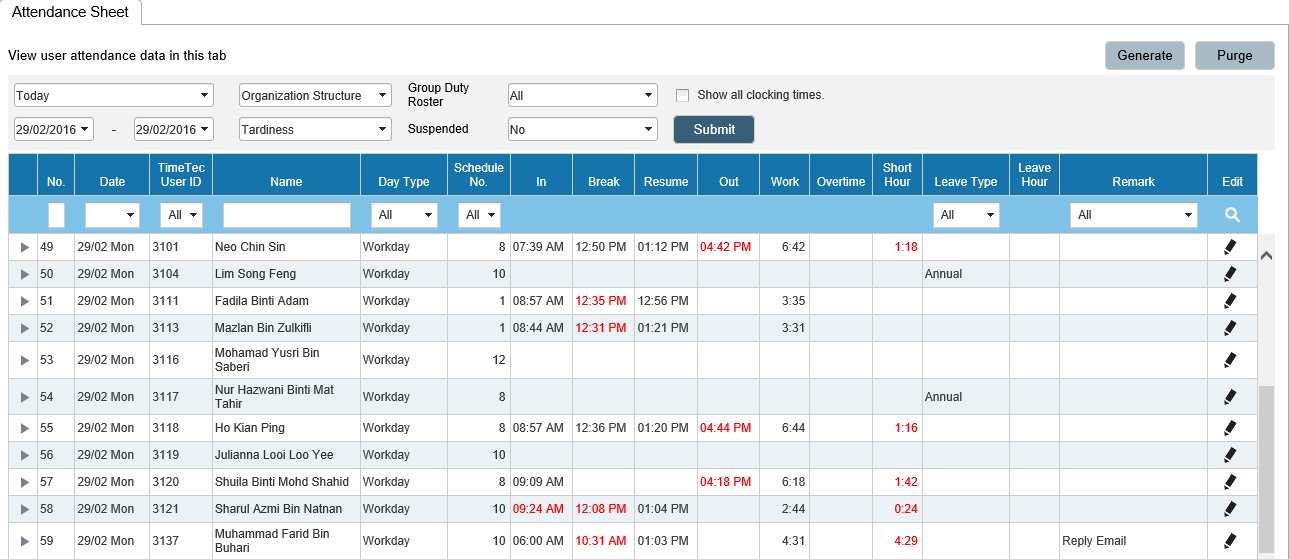
Task: Click the red 09:24 AM in time
Action: pyautogui.click(x=538, y=509)
